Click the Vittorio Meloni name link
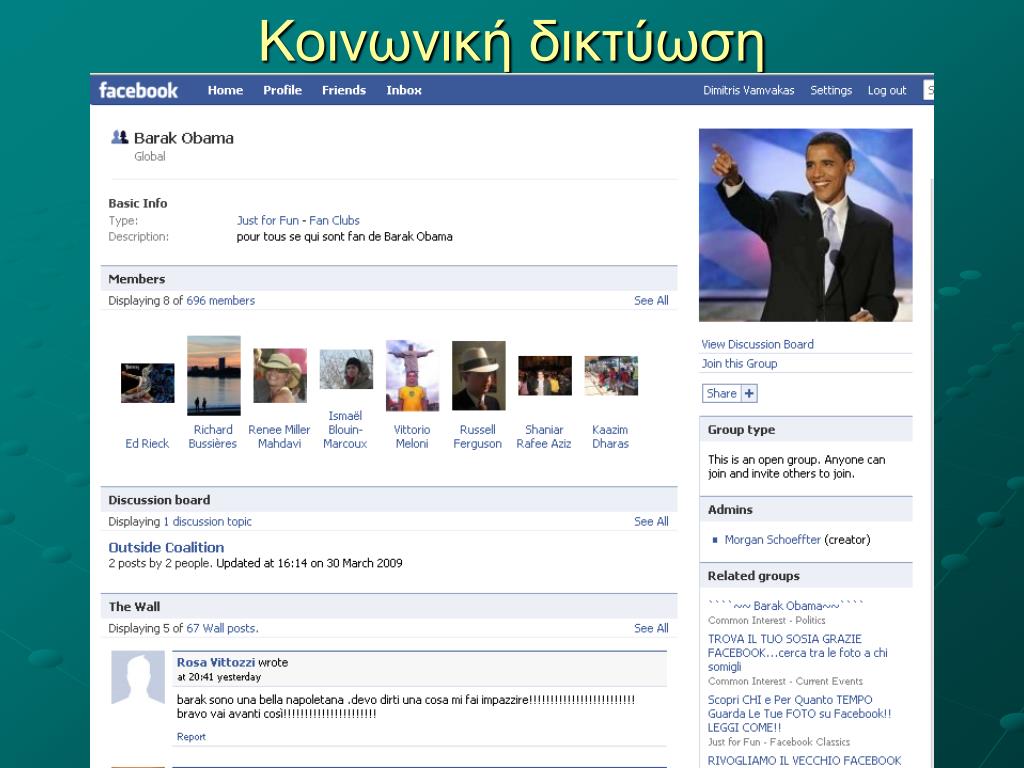The image size is (1024, 768). (411, 436)
